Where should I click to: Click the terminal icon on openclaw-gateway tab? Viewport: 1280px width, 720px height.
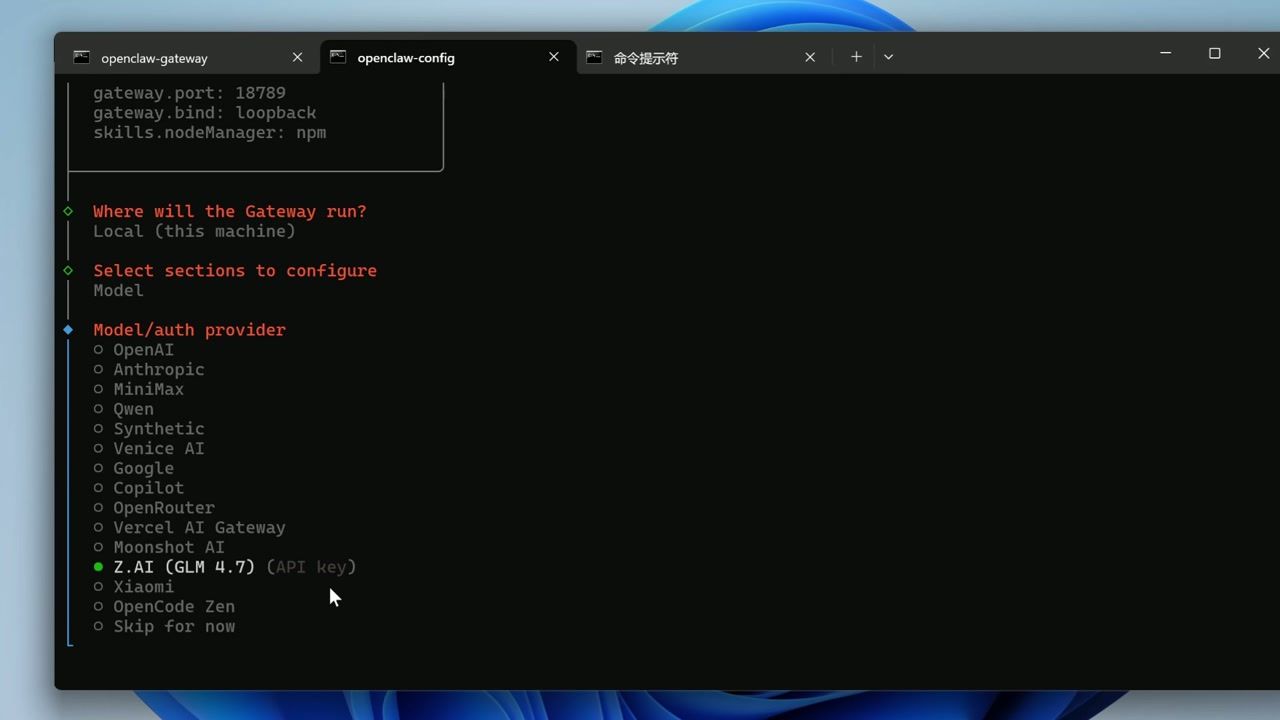pos(81,57)
